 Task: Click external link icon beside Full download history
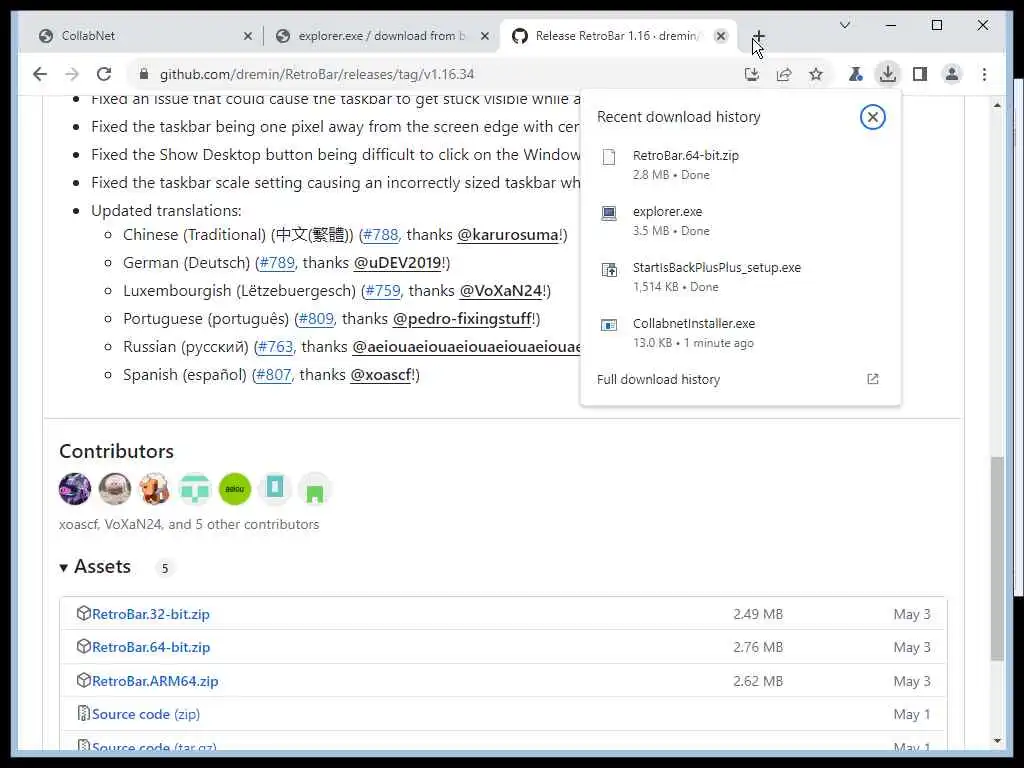click(x=872, y=379)
